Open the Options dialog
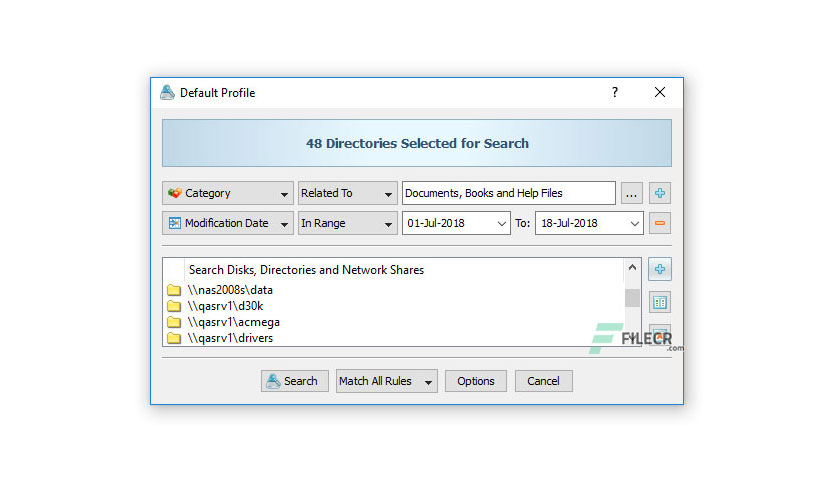Image resolution: width=836 pixels, height=484 pixels. [476, 381]
